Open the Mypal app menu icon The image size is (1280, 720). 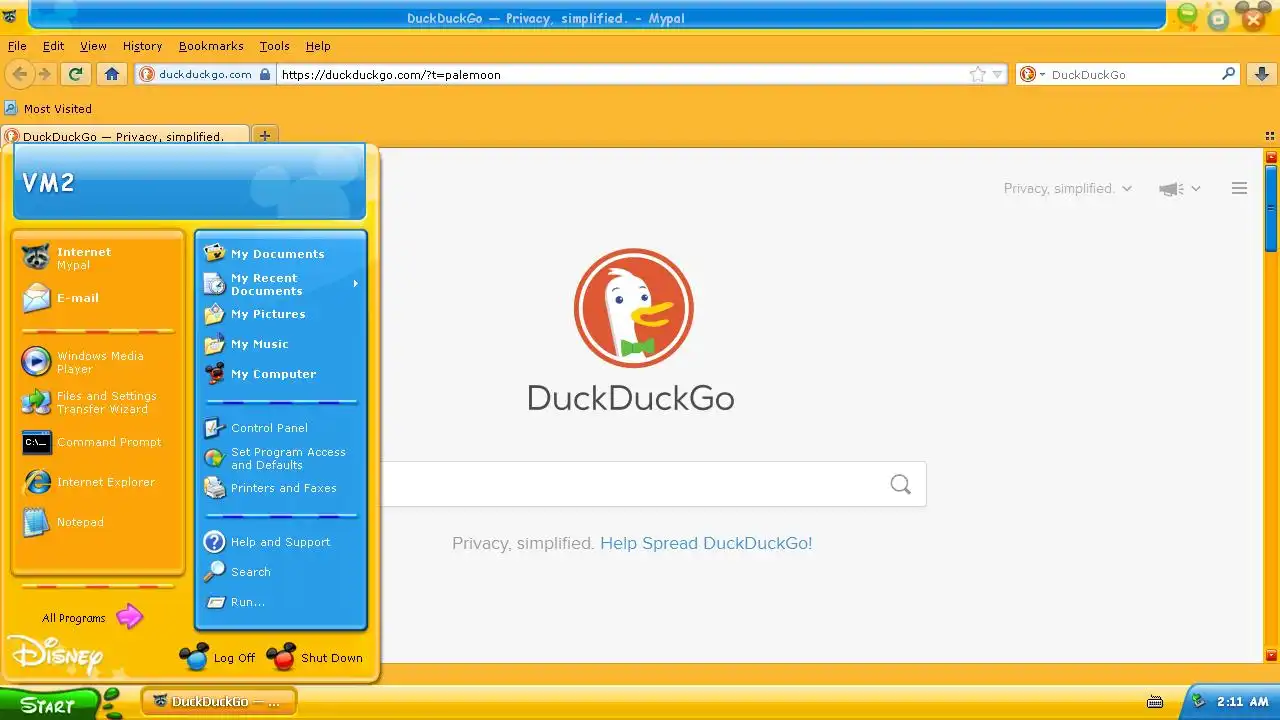coord(10,17)
